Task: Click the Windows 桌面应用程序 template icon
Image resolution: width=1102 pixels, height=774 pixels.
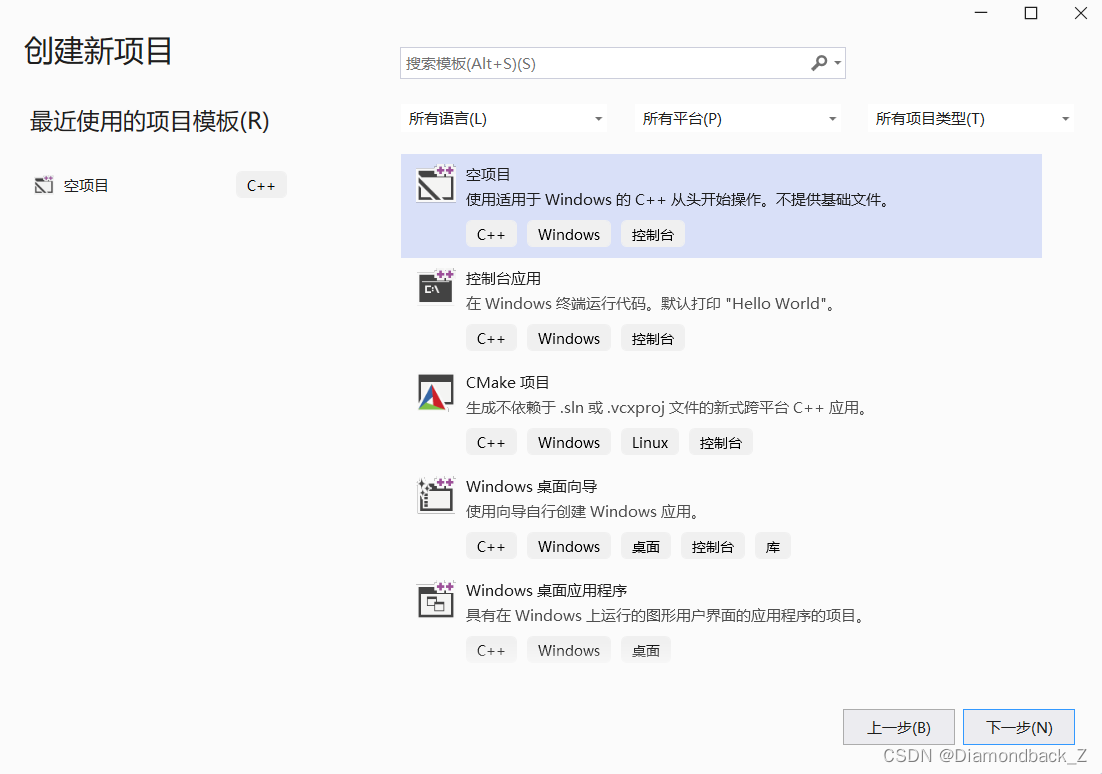Action: pyautogui.click(x=436, y=600)
